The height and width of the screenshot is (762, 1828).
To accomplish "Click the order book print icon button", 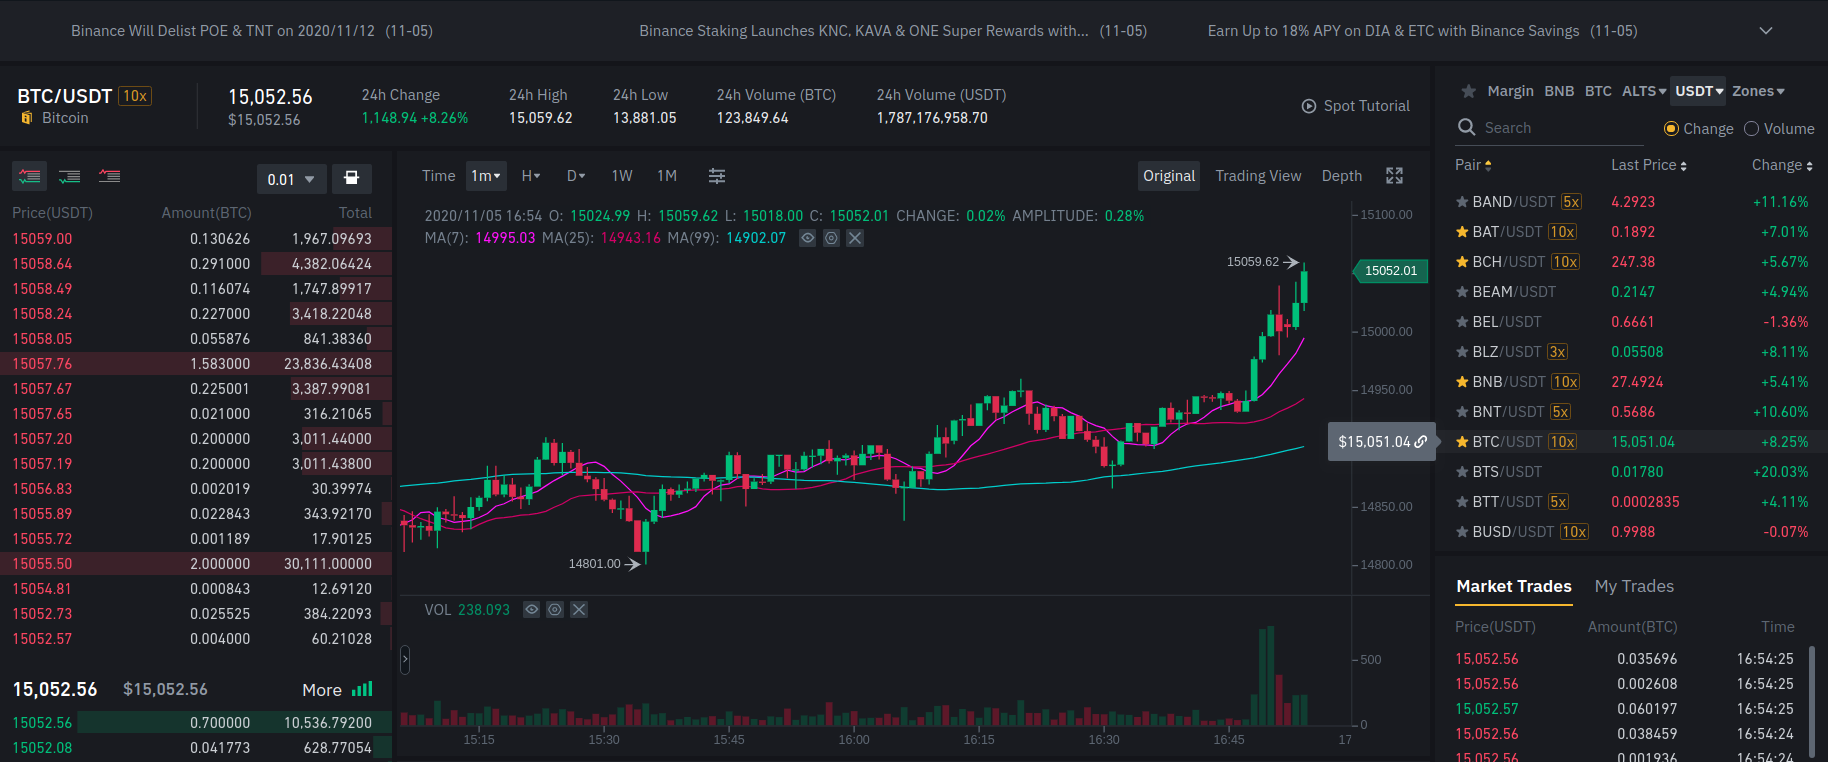I will pyautogui.click(x=351, y=178).
